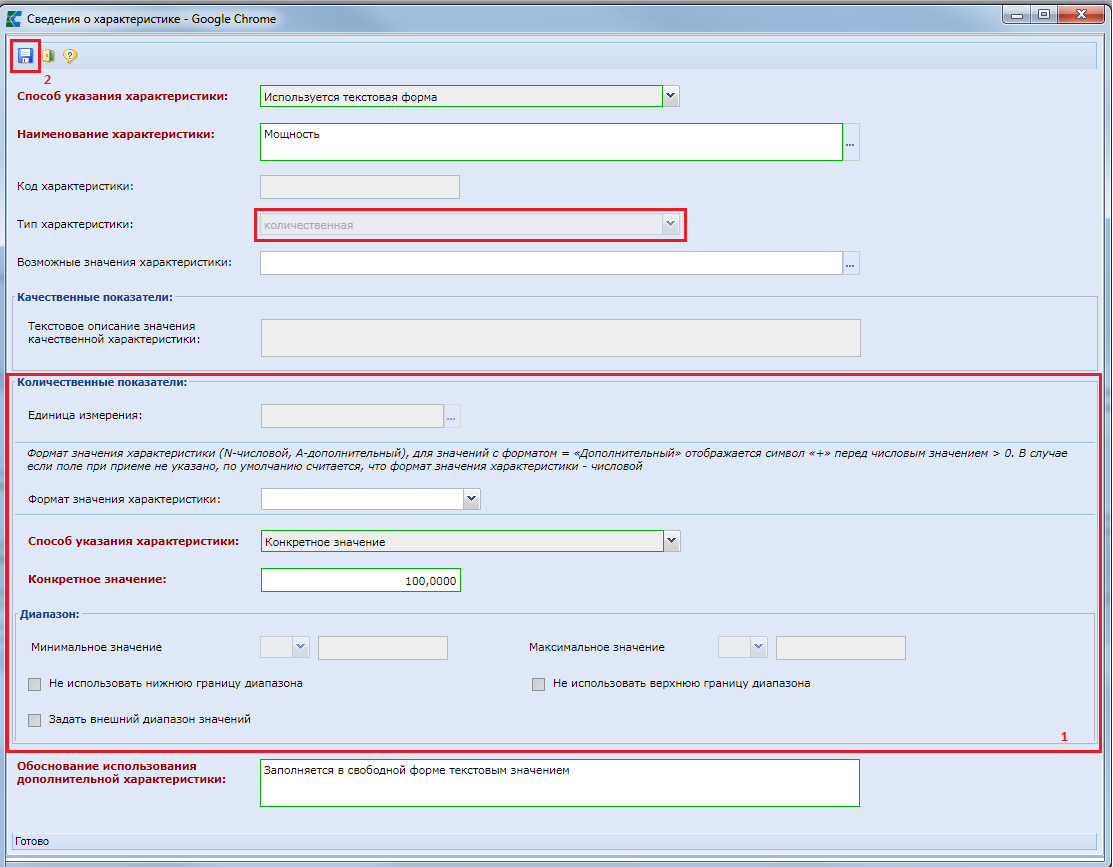Screen dimensions: 1113x867
Task: Click ellipsis button next to Возможные значения характеристики
Action: pyautogui.click(x=851, y=263)
